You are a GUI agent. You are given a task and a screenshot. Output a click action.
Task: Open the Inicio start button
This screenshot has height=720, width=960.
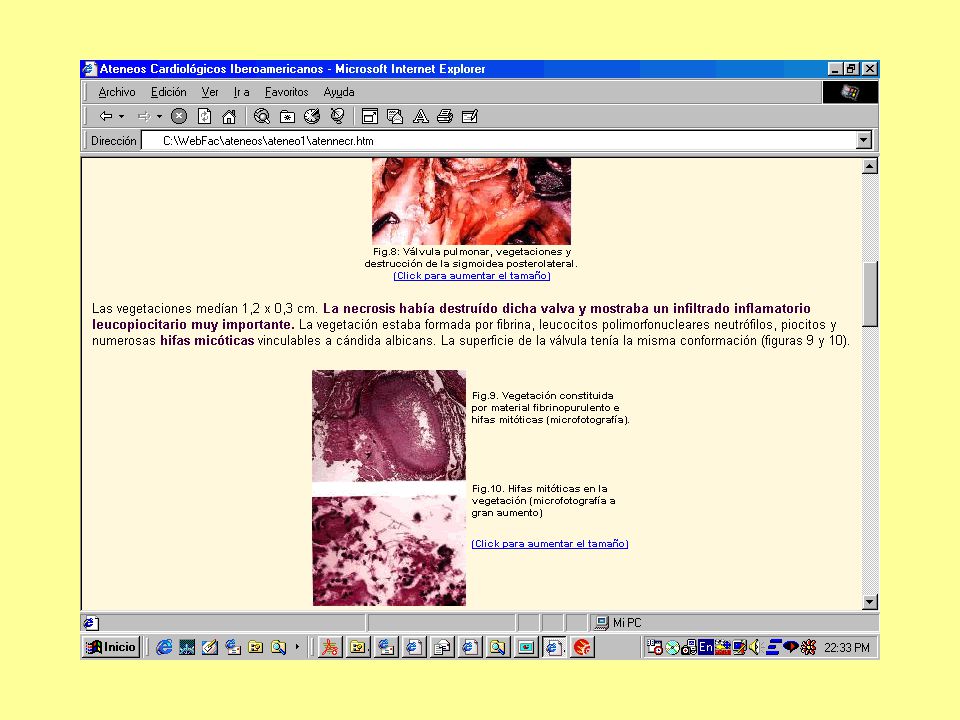(111, 647)
